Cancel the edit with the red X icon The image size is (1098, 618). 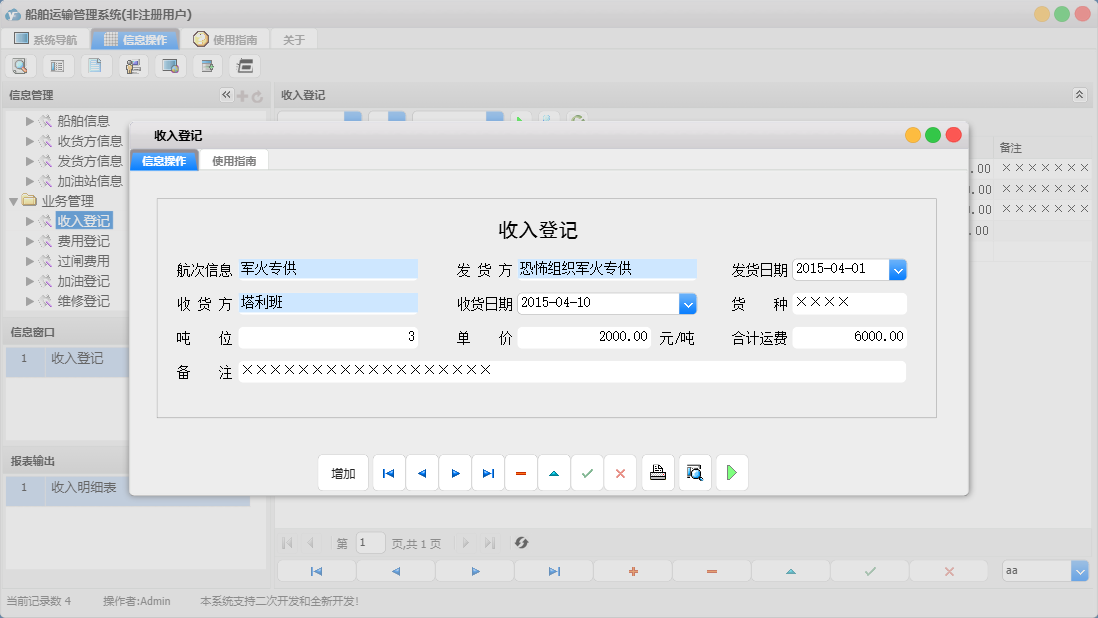tap(620, 472)
